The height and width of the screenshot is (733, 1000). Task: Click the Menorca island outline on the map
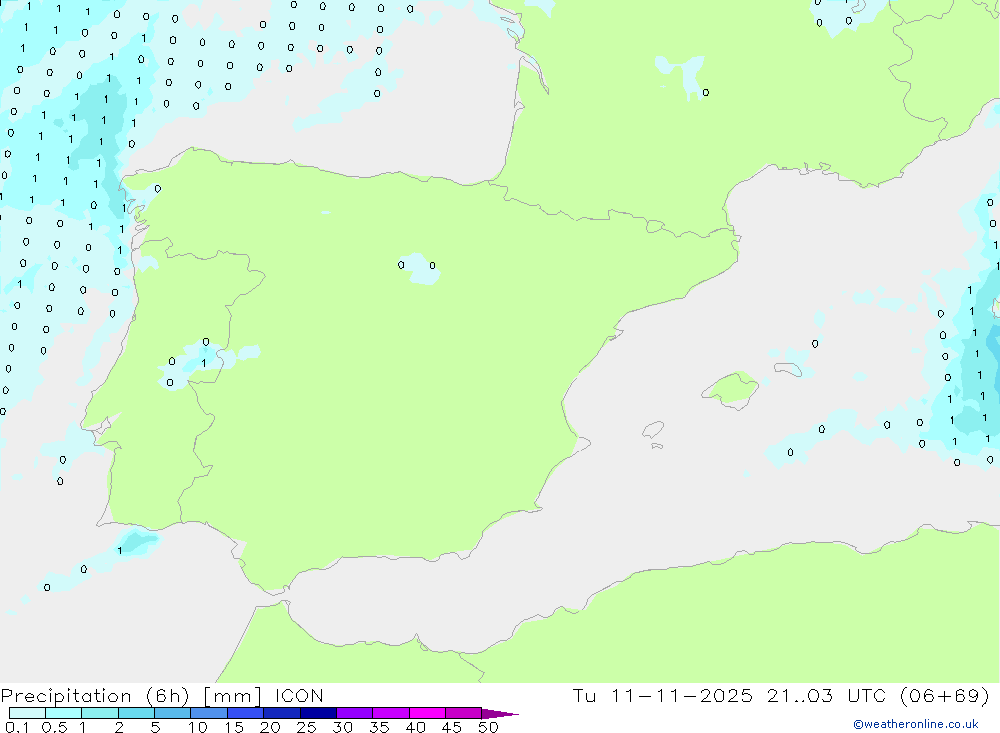coord(788,369)
